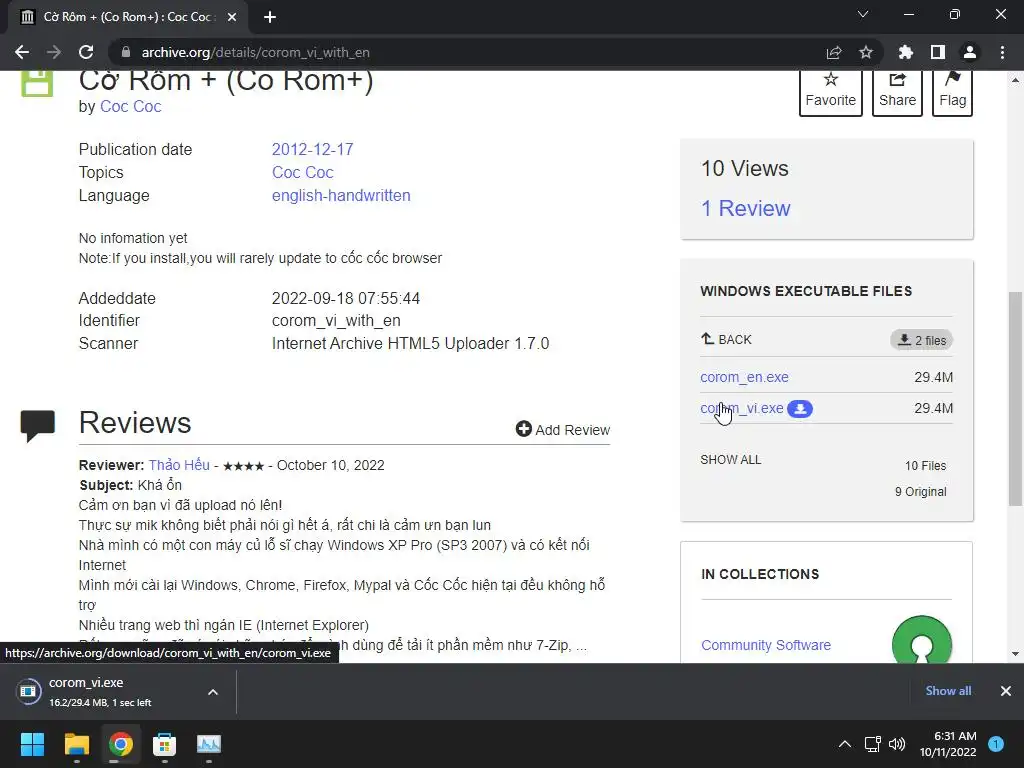Click the Favorite button
Image resolution: width=1024 pixels, height=768 pixels.
tap(831, 91)
